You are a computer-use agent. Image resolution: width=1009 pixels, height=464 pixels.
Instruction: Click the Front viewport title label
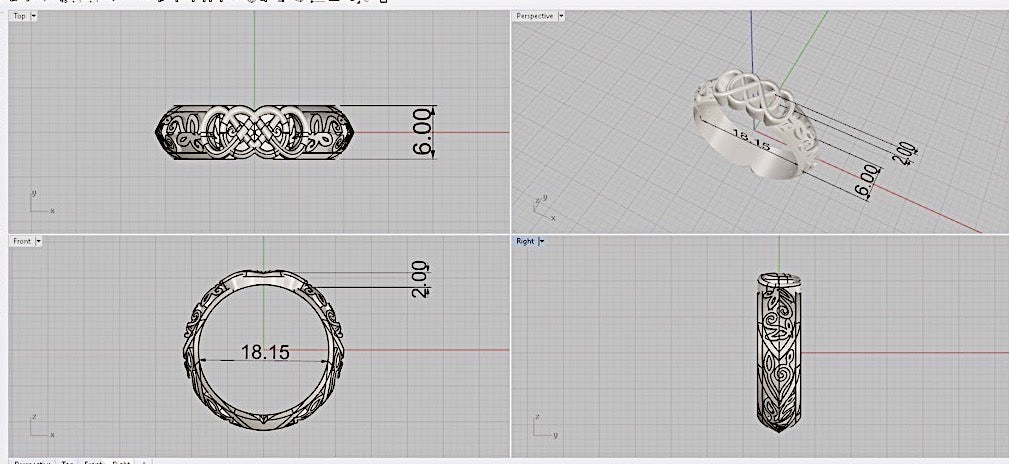[x=22, y=241]
